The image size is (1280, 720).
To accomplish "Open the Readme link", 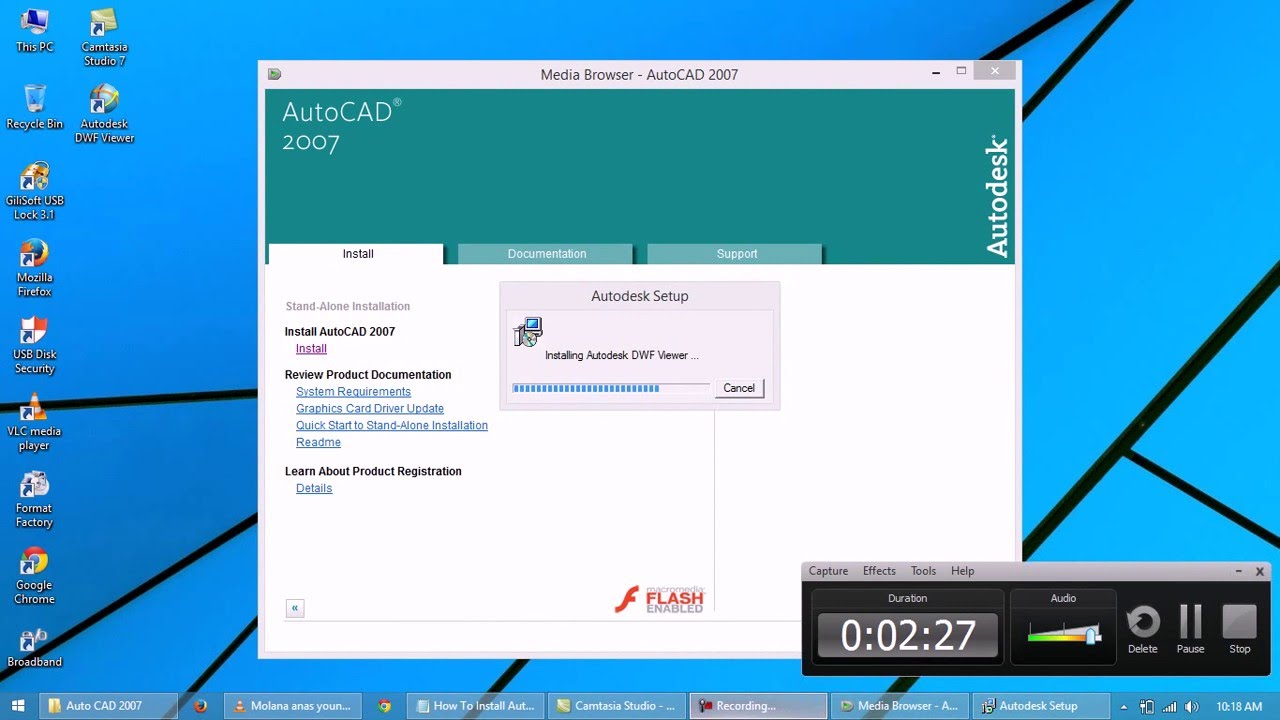I will (318, 443).
